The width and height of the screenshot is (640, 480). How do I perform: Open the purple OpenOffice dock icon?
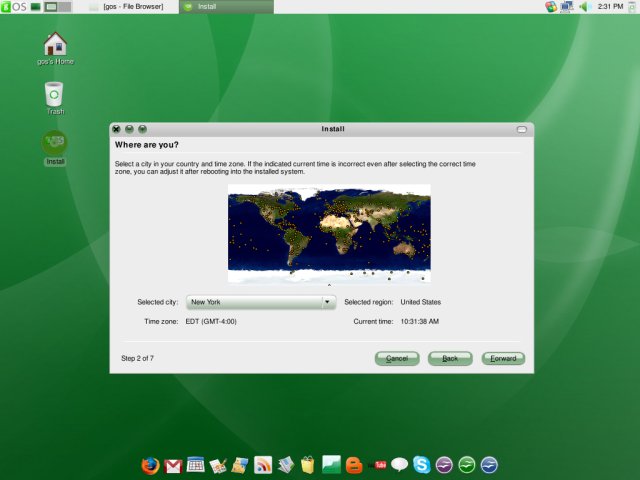(444, 465)
